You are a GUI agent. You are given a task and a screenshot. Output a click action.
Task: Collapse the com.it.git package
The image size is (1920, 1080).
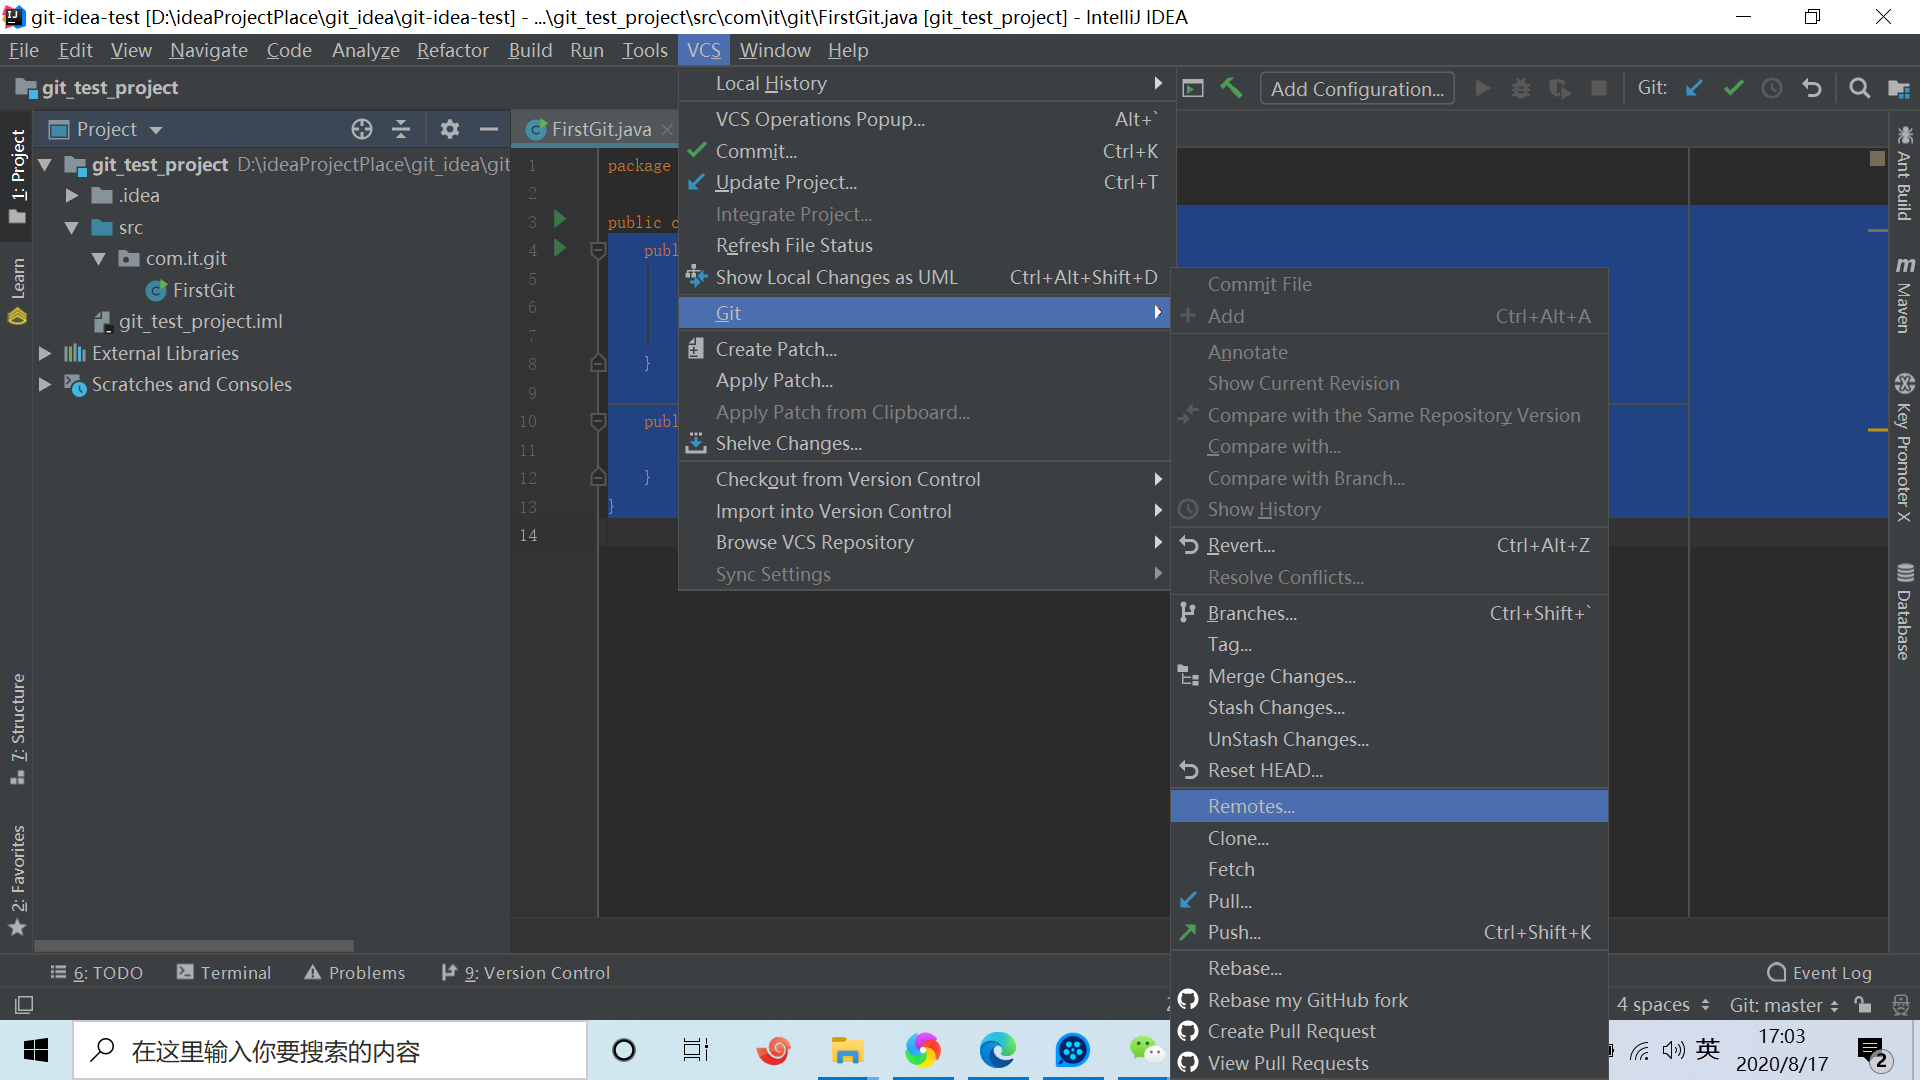click(98, 258)
